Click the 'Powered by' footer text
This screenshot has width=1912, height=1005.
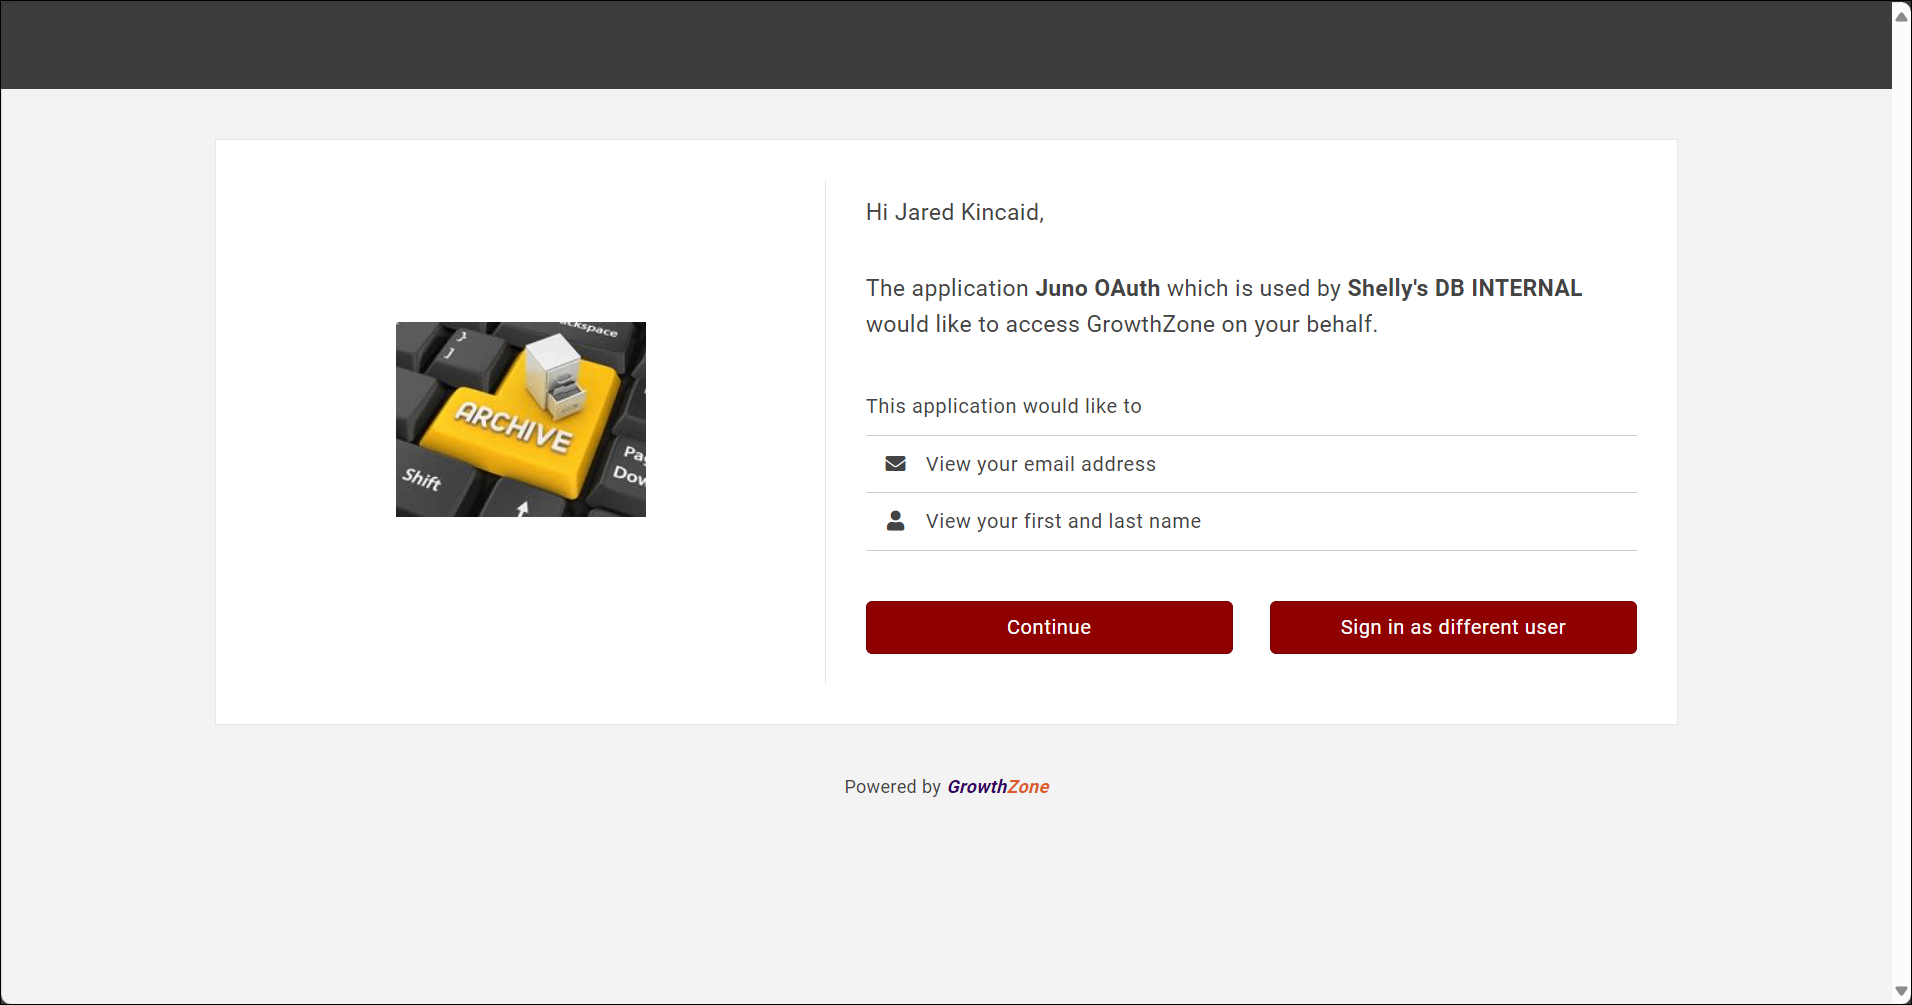892,787
